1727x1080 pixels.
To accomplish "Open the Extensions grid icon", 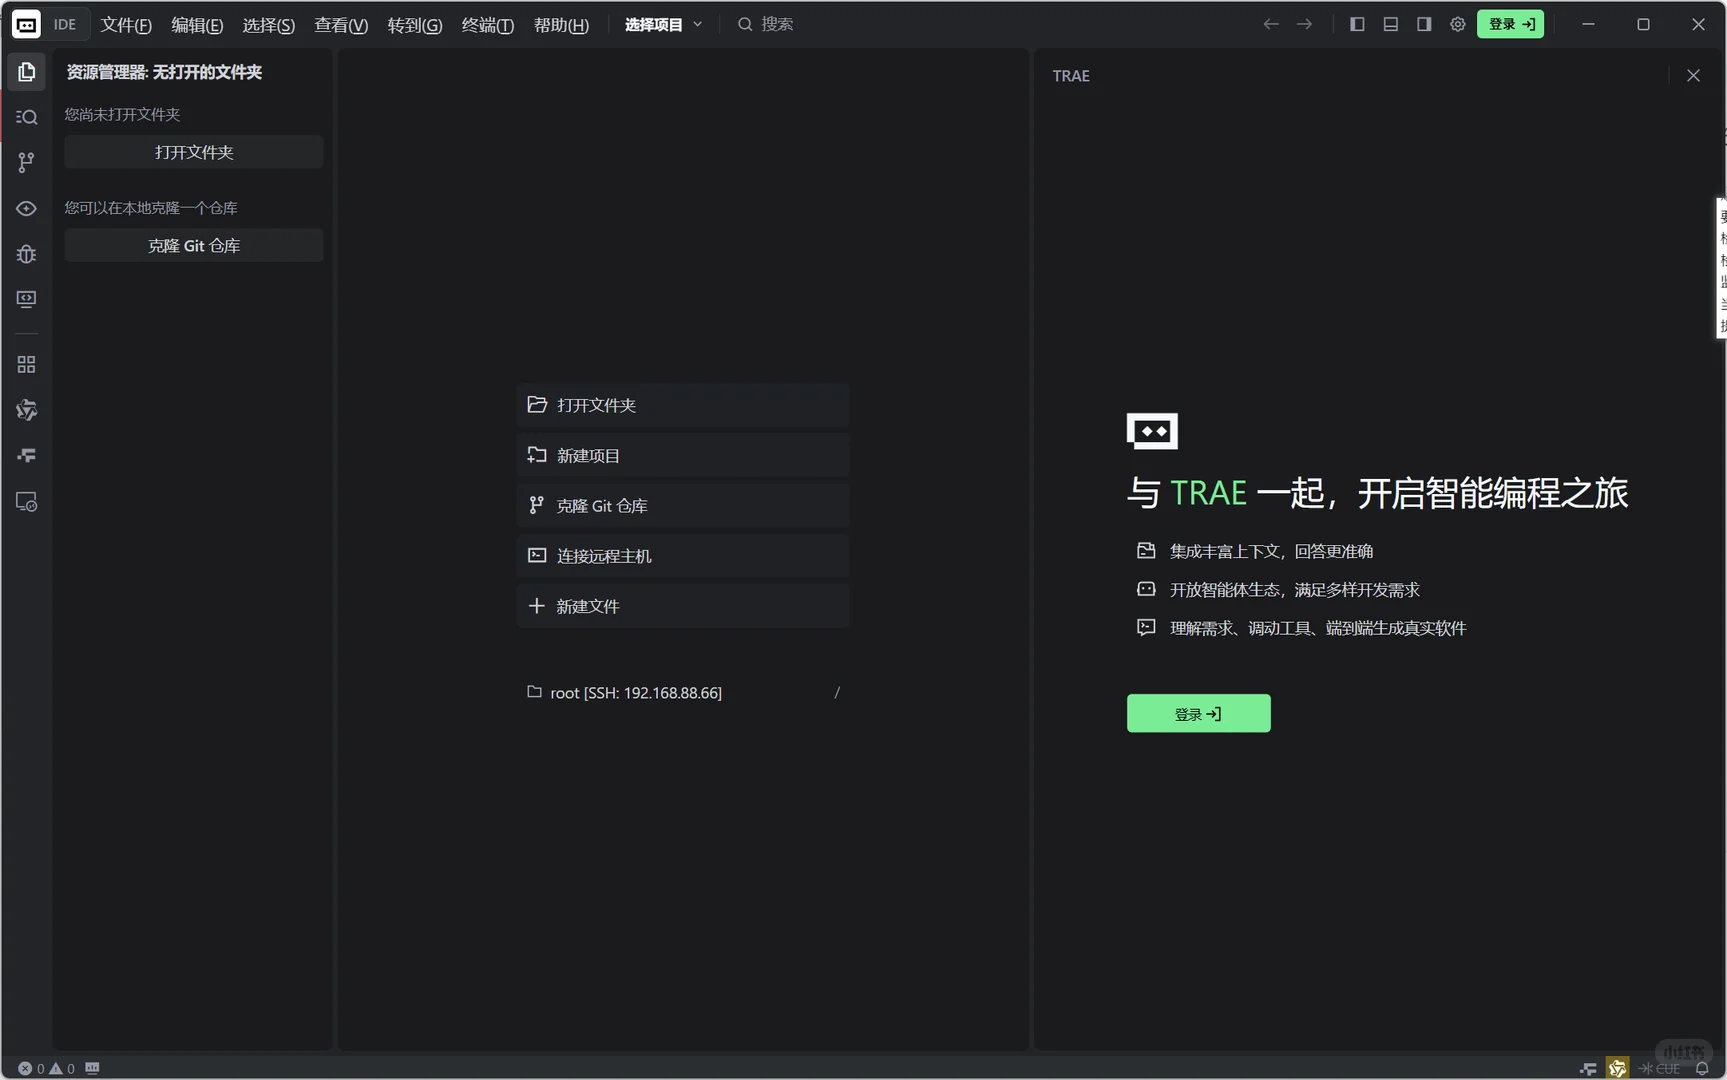I will coord(26,365).
